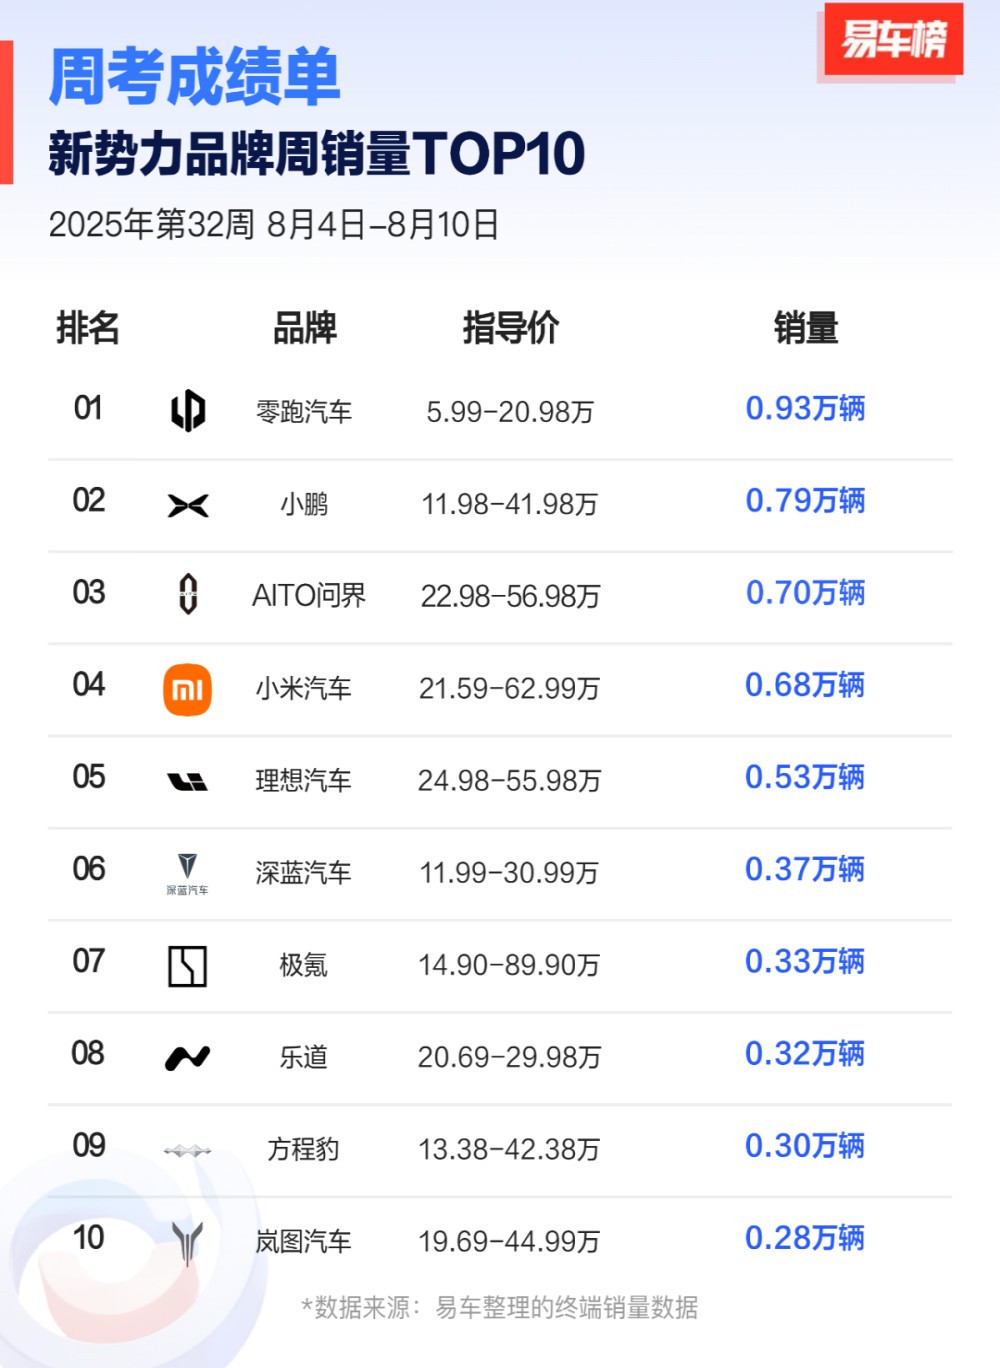Click sales figure 0.93万辆
Image resolution: width=1000 pixels, height=1368 pixels.
[x=805, y=408]
